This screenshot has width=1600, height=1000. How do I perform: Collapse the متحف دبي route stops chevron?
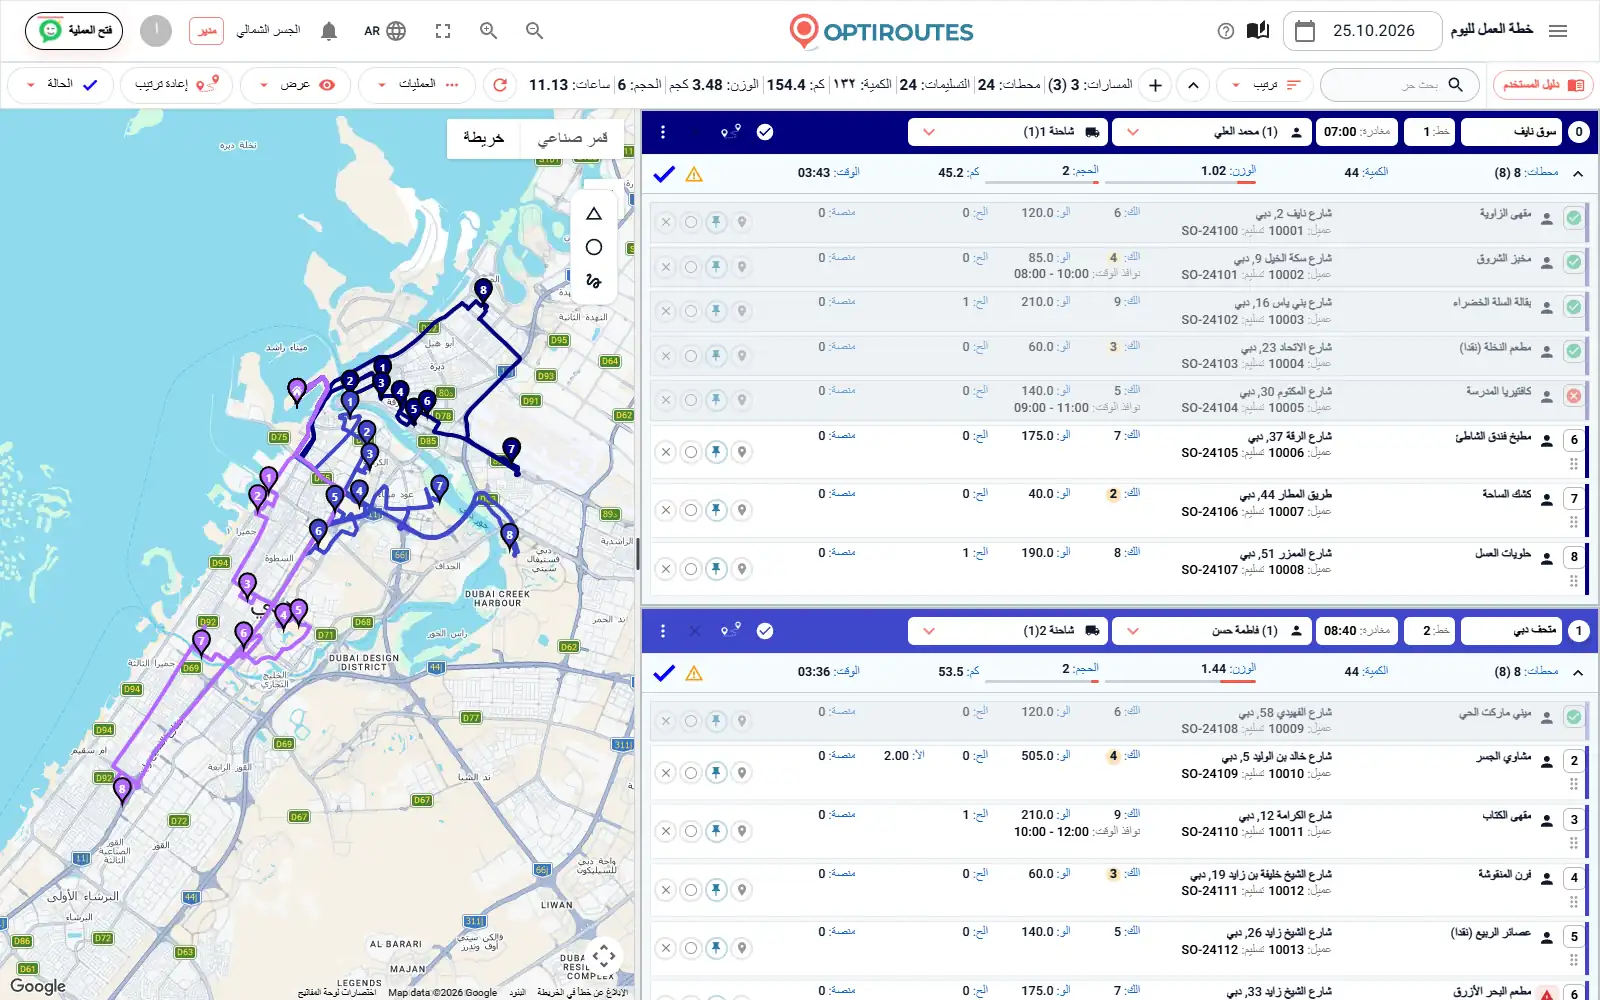pyautogui.click(x=1578, y=673)
